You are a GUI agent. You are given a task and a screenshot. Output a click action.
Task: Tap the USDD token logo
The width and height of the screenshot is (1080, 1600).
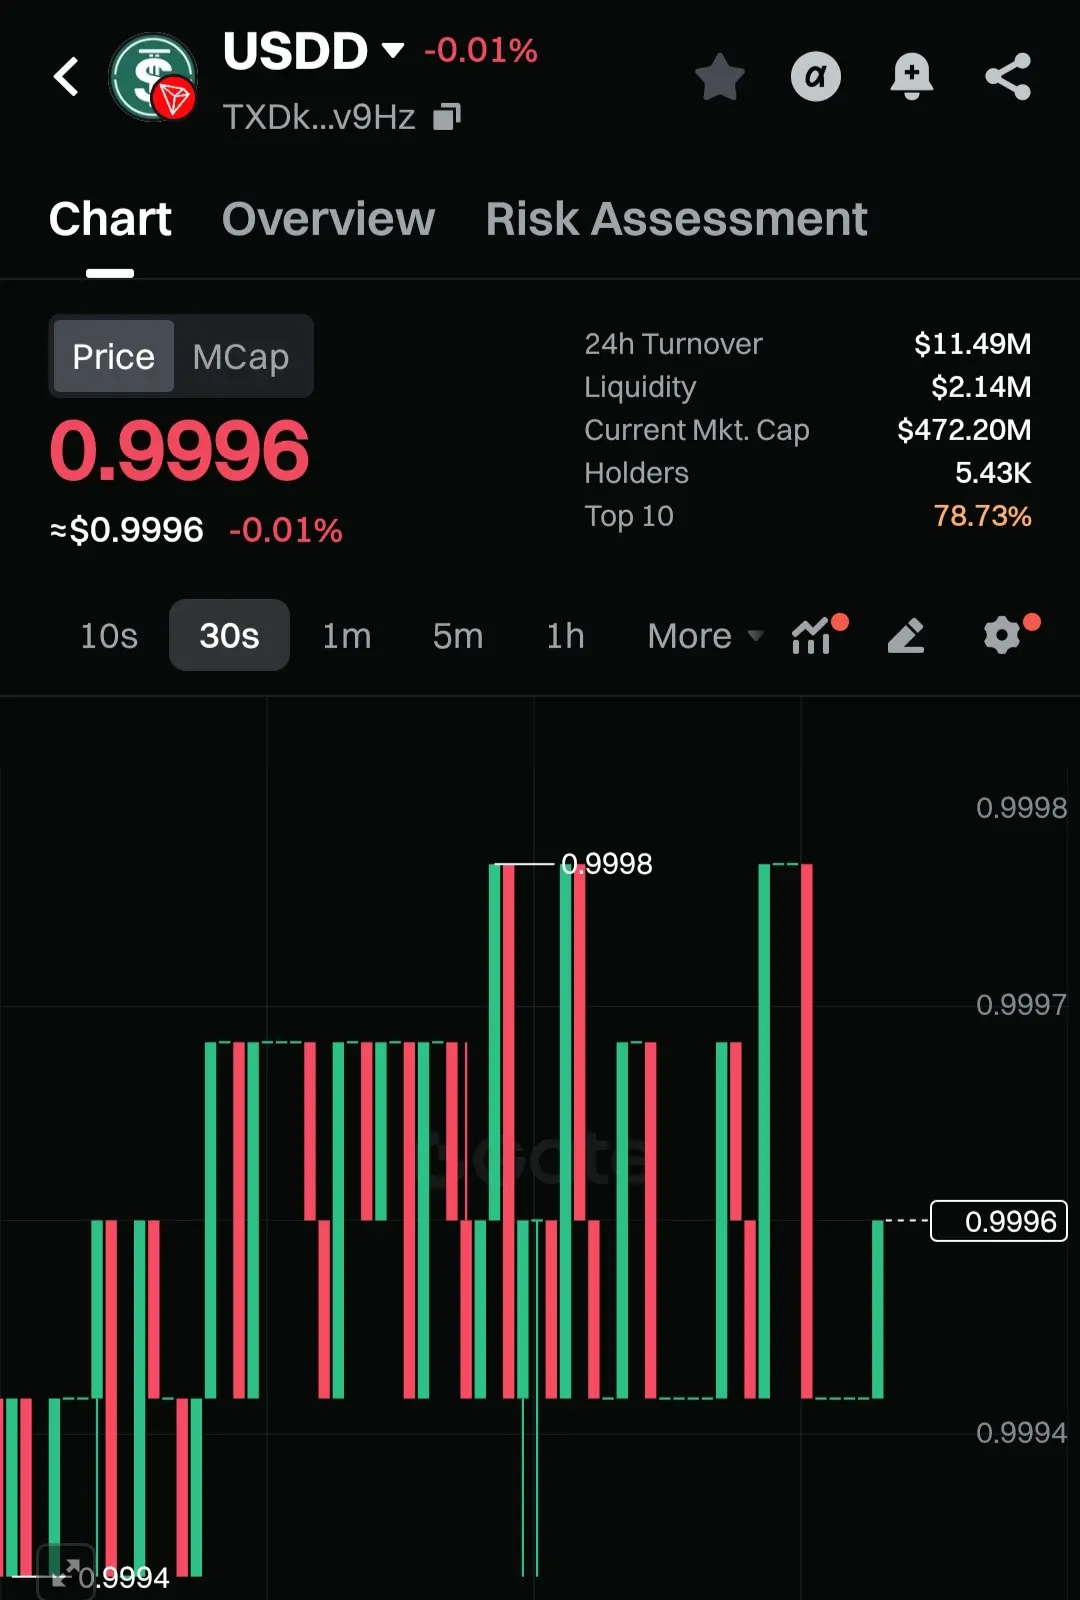point(153,77)
